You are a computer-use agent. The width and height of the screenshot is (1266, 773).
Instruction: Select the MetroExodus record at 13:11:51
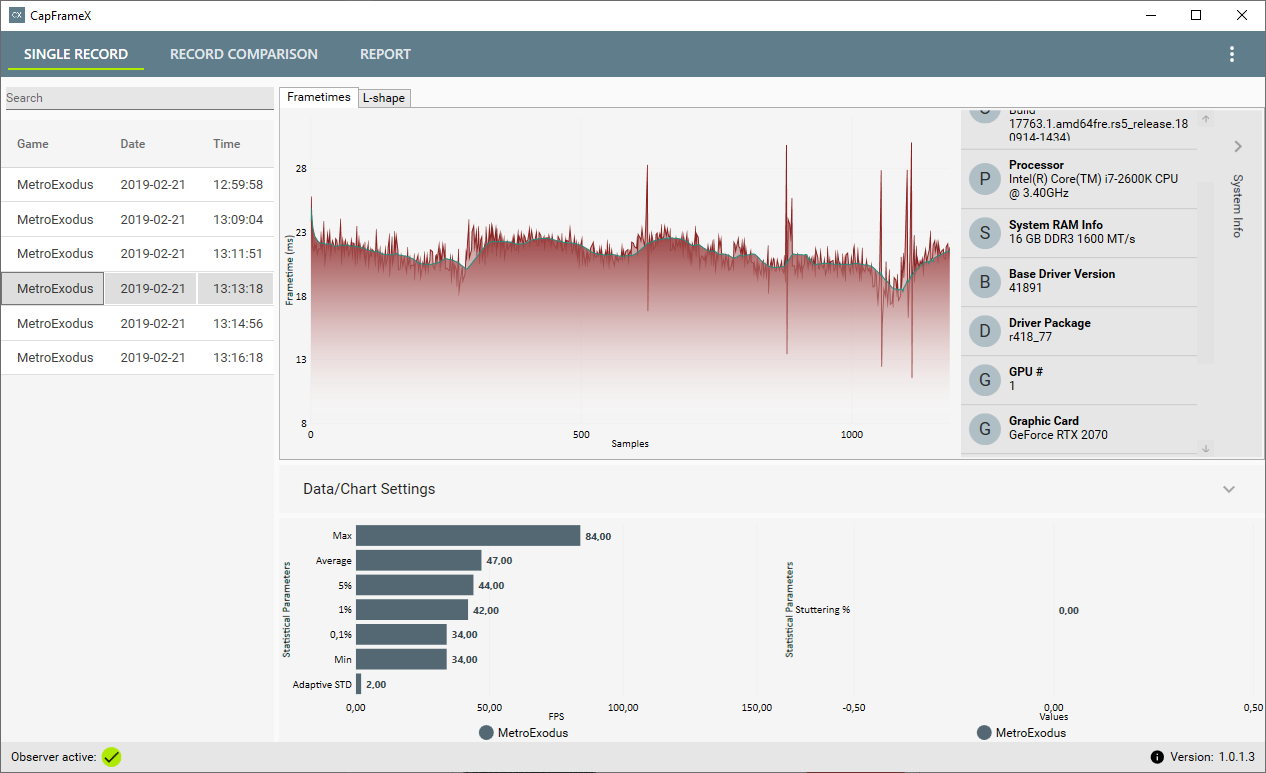coord(137,254)
